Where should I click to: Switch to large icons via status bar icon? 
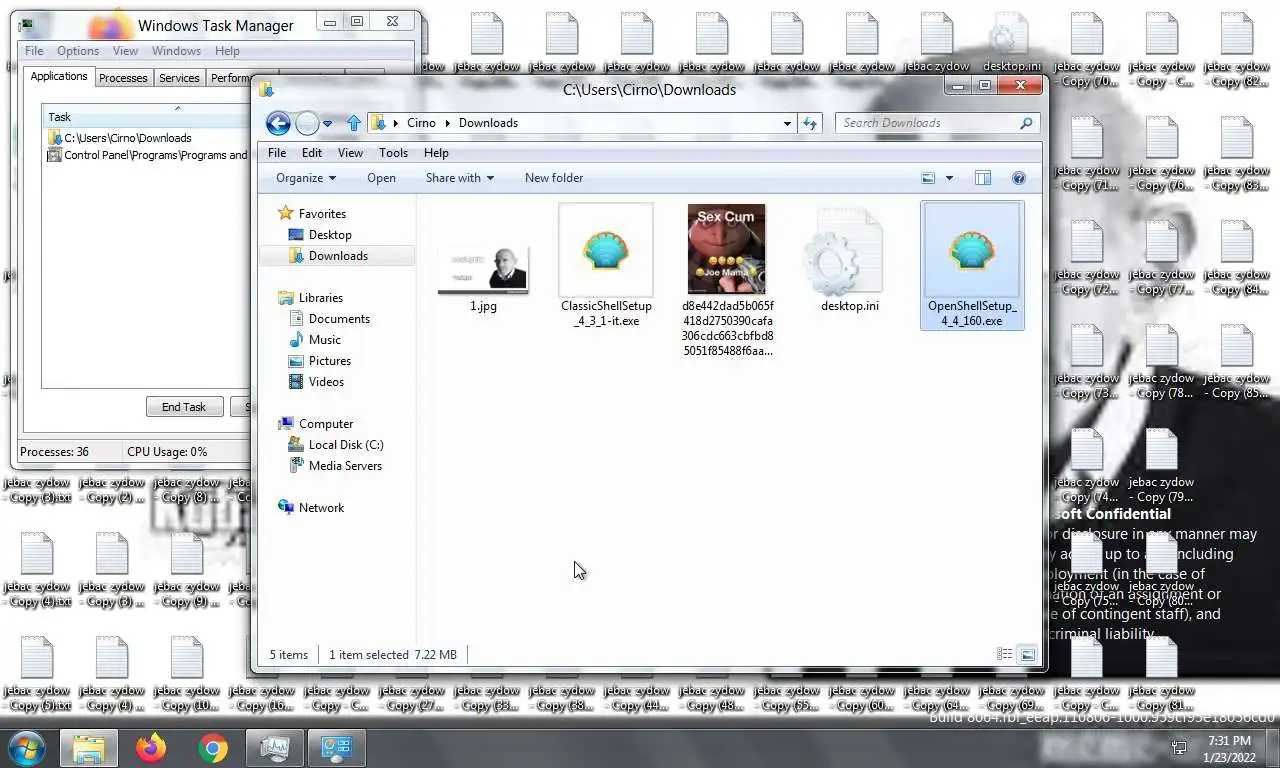(x=1027, y=655)
